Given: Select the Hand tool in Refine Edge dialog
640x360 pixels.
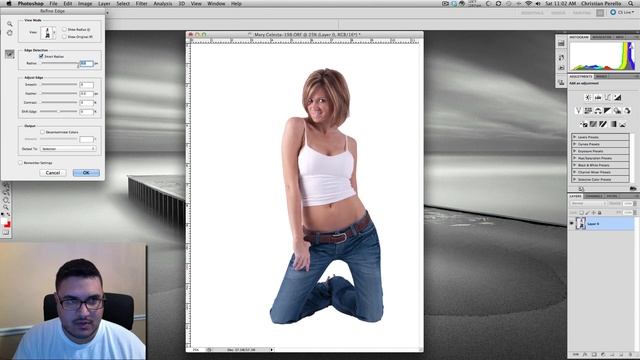Looking at the screenshot, I should pyautogui.click(x=9, y=33).
